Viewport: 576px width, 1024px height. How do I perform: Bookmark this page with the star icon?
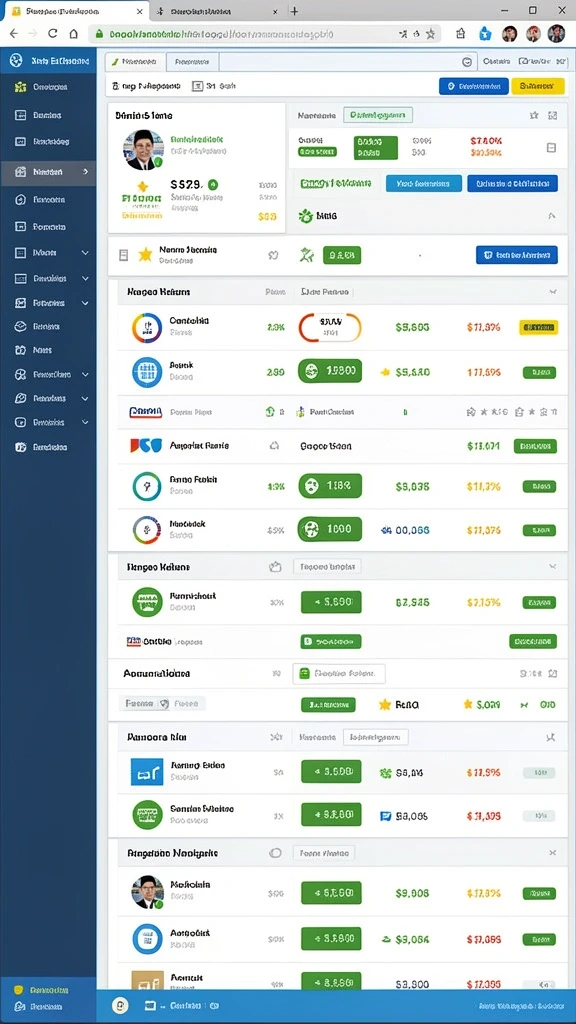[x=430, y=33]
